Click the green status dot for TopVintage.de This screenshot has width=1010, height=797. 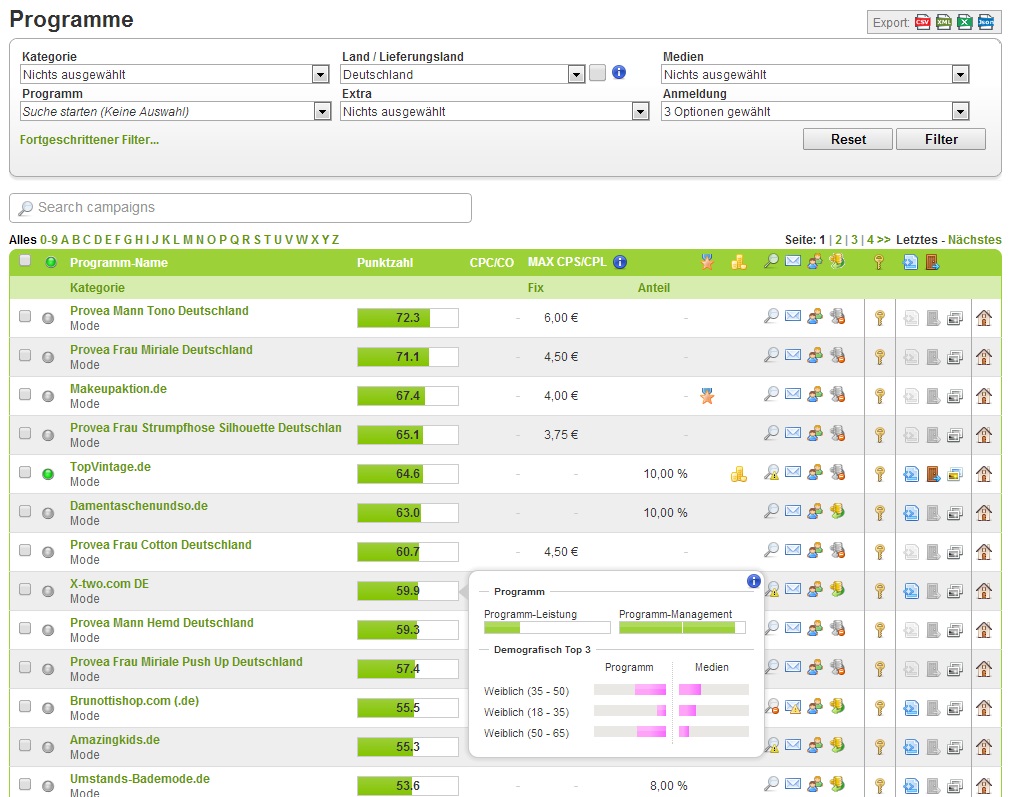tap(48, 474)
